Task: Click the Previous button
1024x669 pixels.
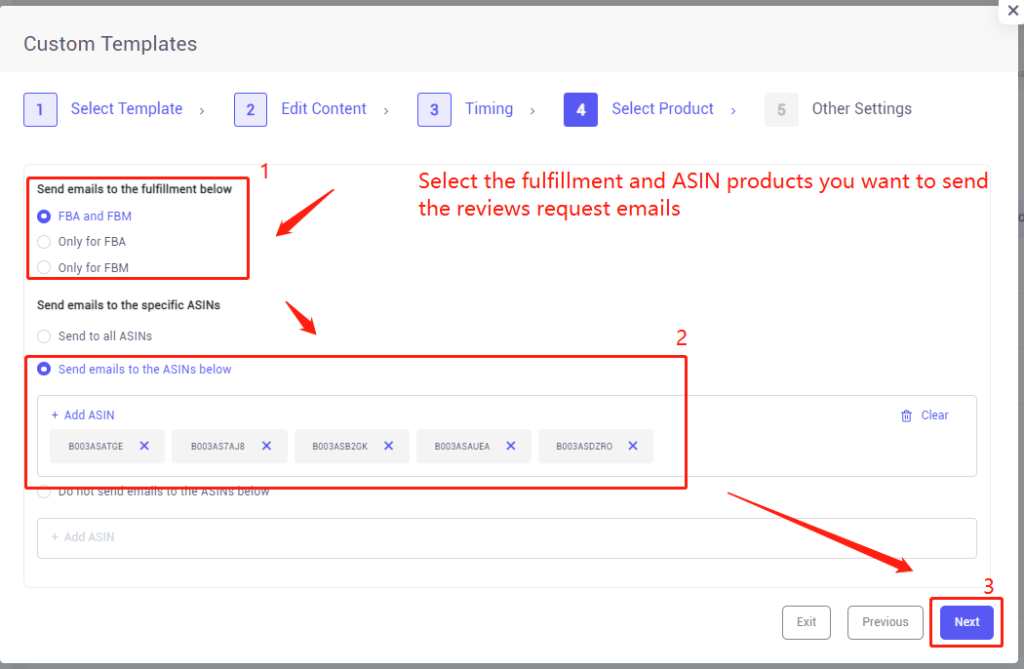Action: (x=885, y=622)
